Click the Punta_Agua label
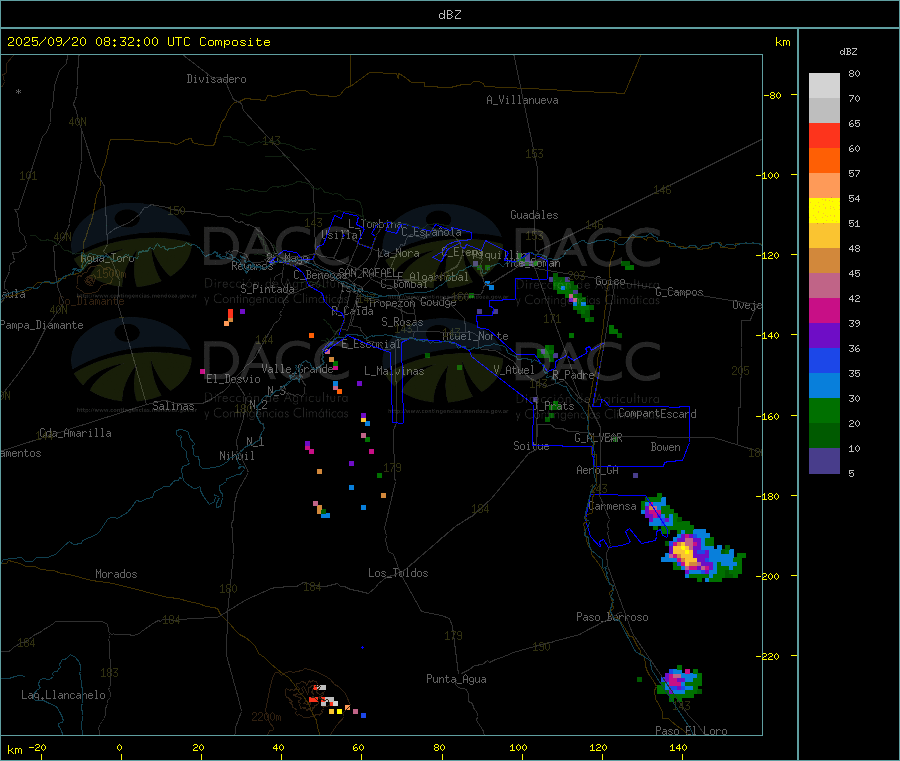This screenshot has width=900, height=761. tap(456, 679)
